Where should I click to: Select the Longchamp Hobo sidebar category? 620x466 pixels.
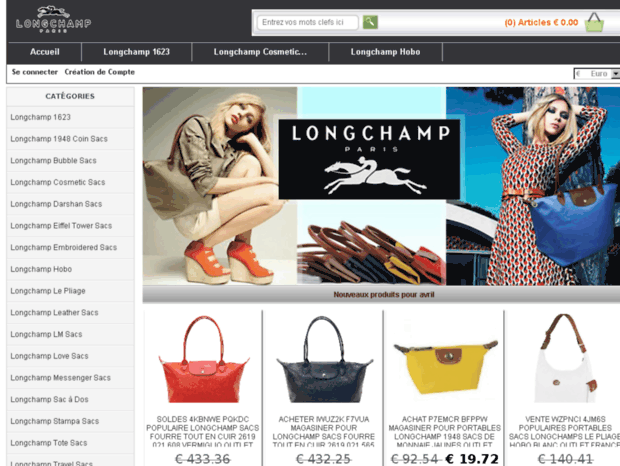click(70, 270)
